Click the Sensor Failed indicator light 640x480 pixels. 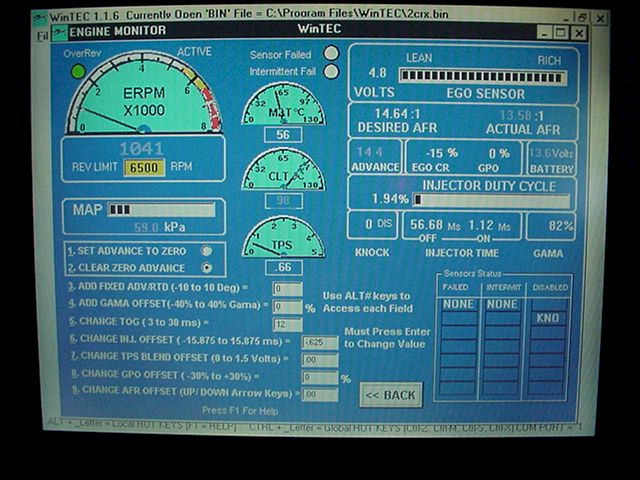pyautogui.click(x=331, y=53)
